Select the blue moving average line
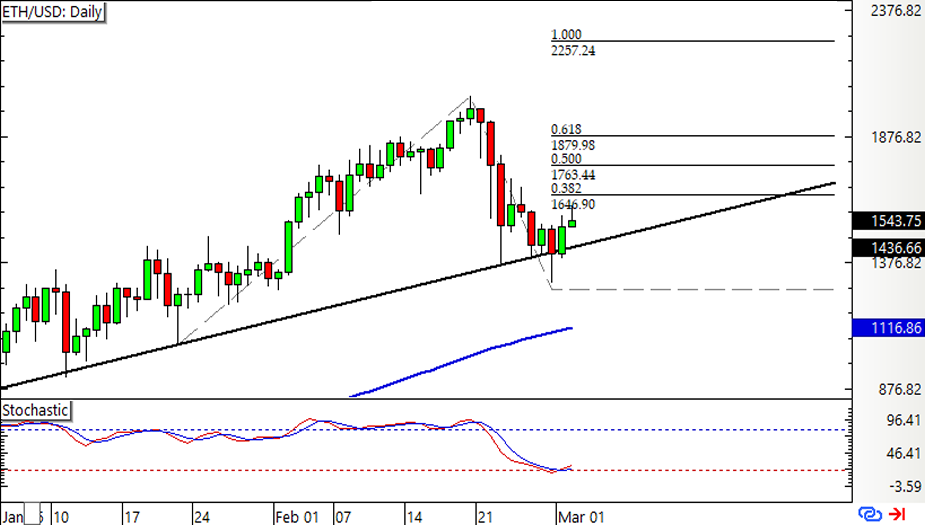 click(x=460, y=361)
